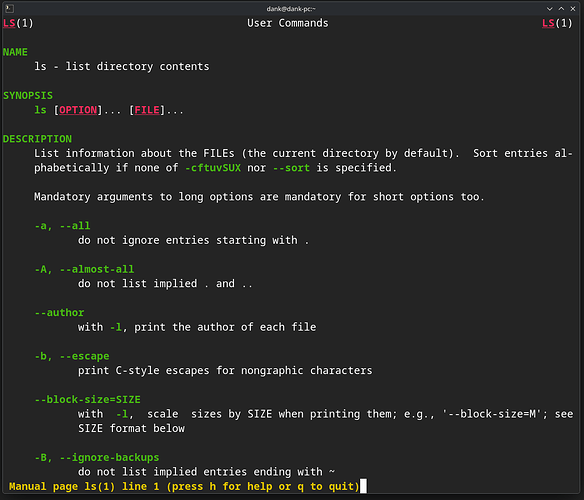
Task: Click the --block-size=SIZE option text
Action: pos(88,399)
